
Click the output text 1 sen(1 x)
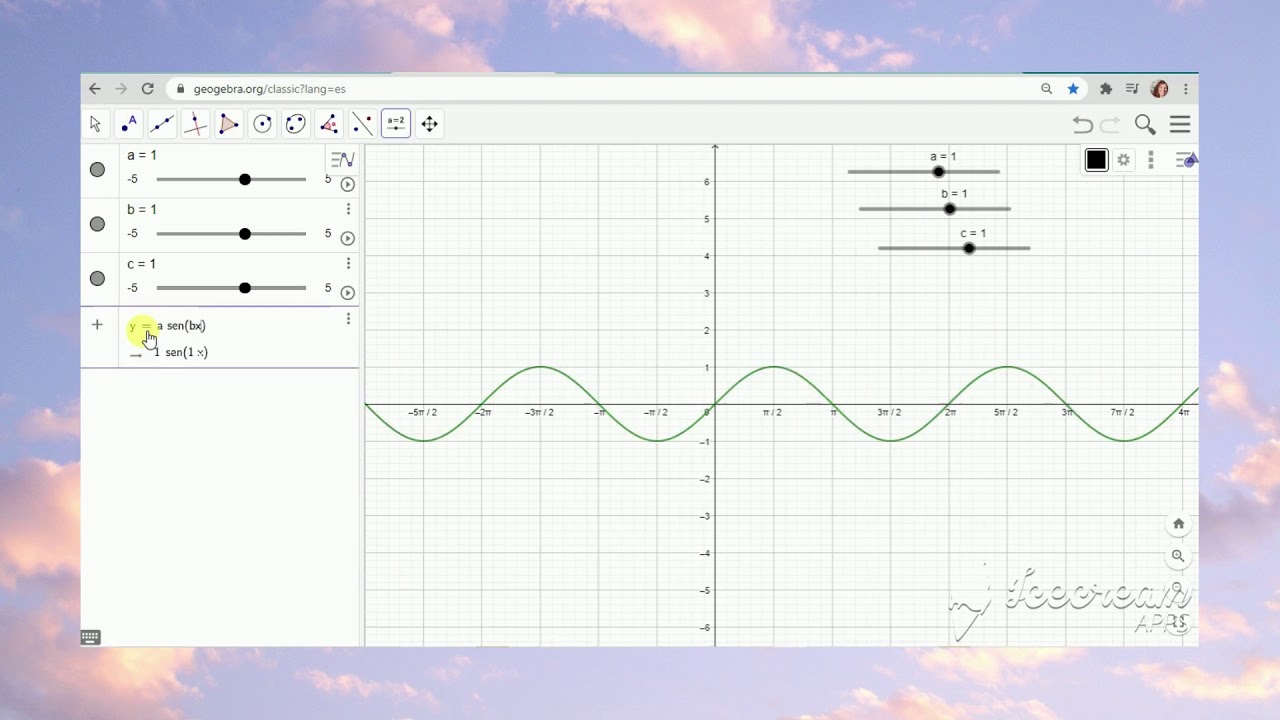tap(181, 352)
